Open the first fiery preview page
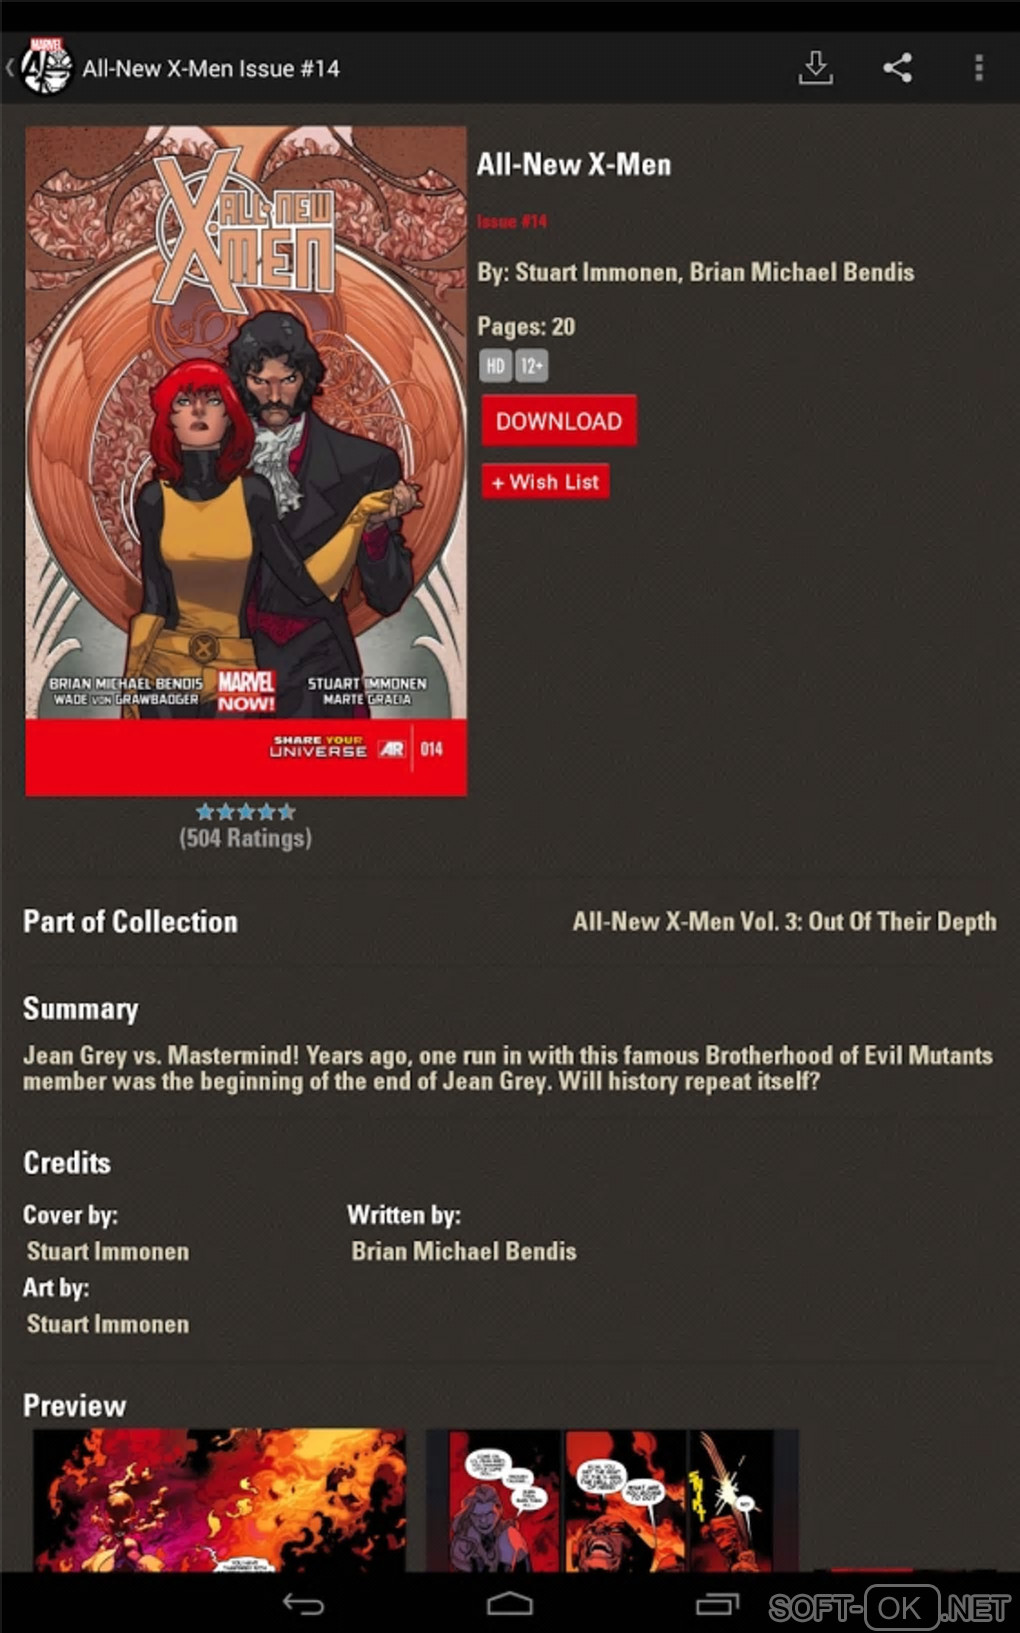Screen dimensions: 1020x1633 pyautogui.click(x=220, y=1500)
